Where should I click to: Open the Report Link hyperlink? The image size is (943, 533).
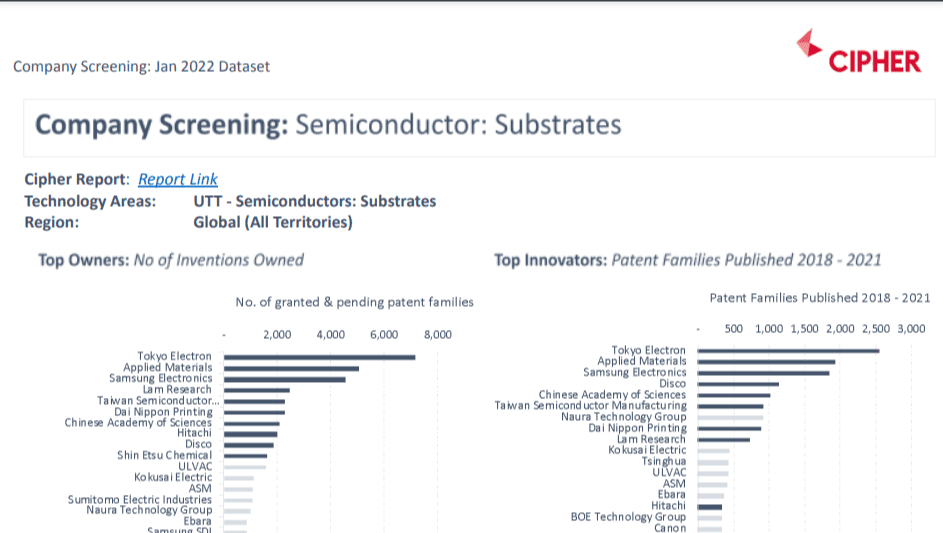(178, 180)
